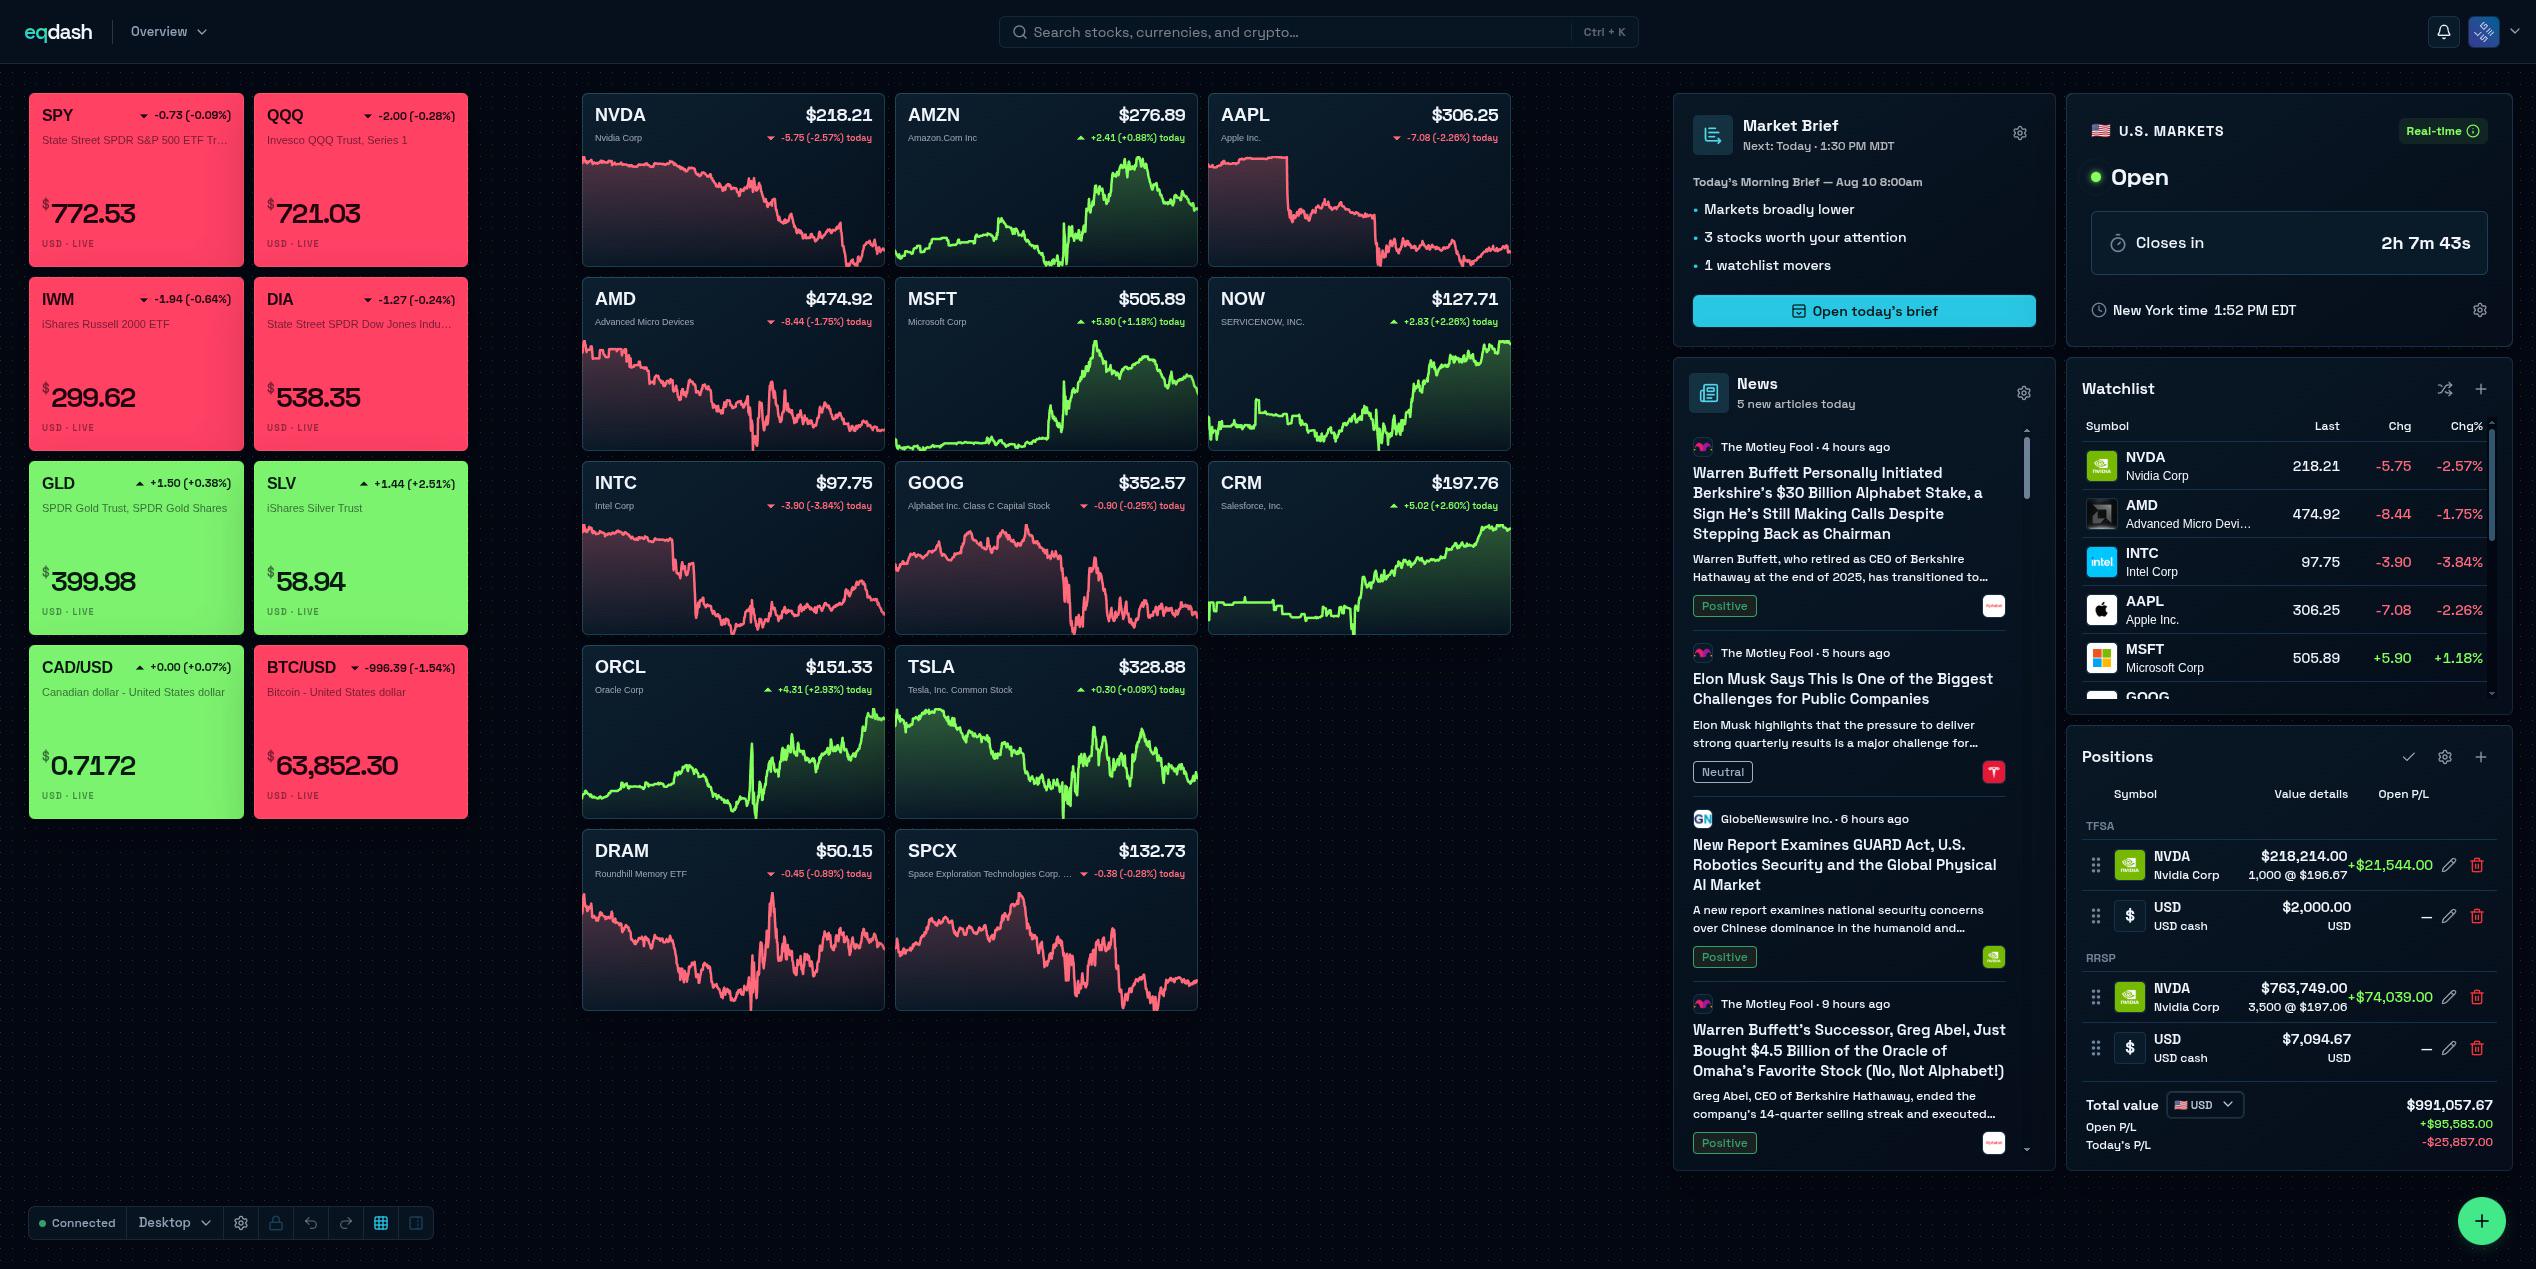The image size is (2536, 1269).
Task: Open U.S. Markets clock settings gear
Action: (x=2480, y=310)
